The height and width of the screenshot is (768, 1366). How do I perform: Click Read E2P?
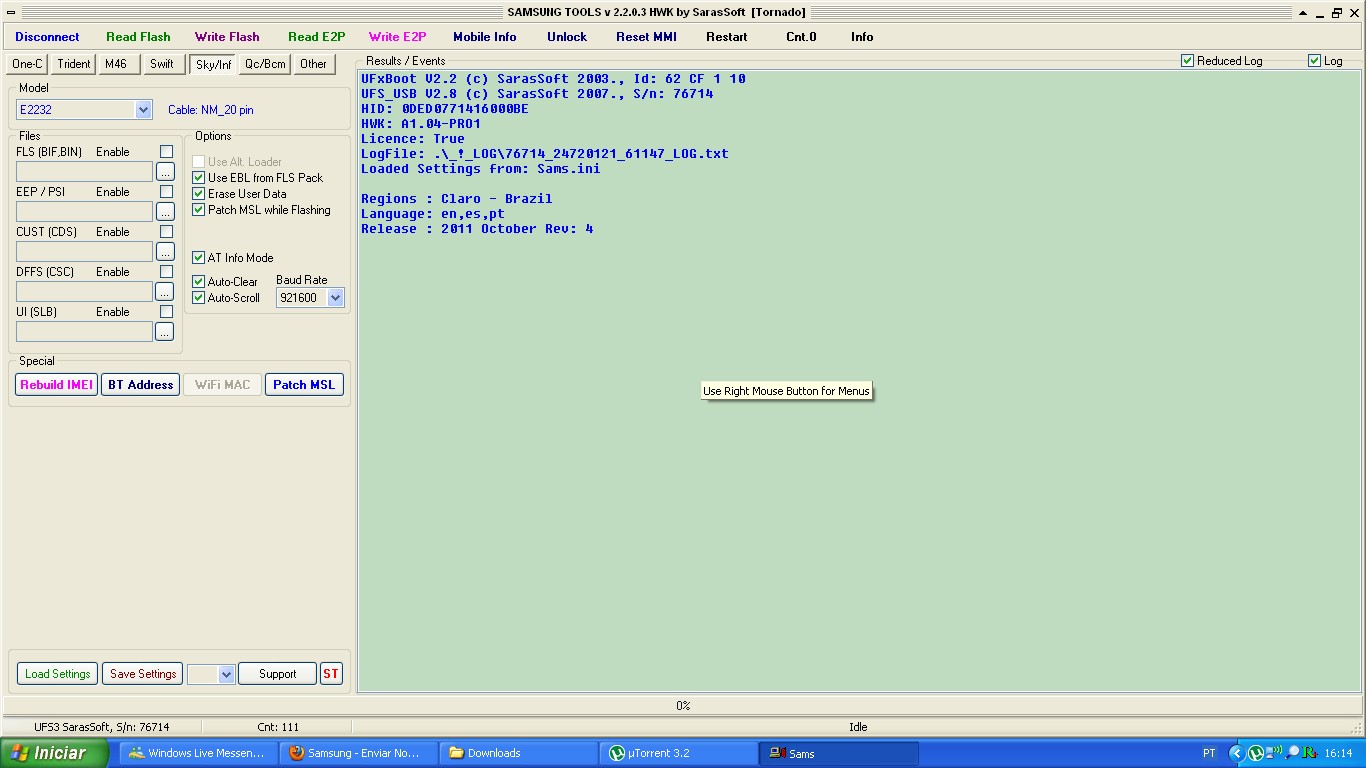click(316, 37)
